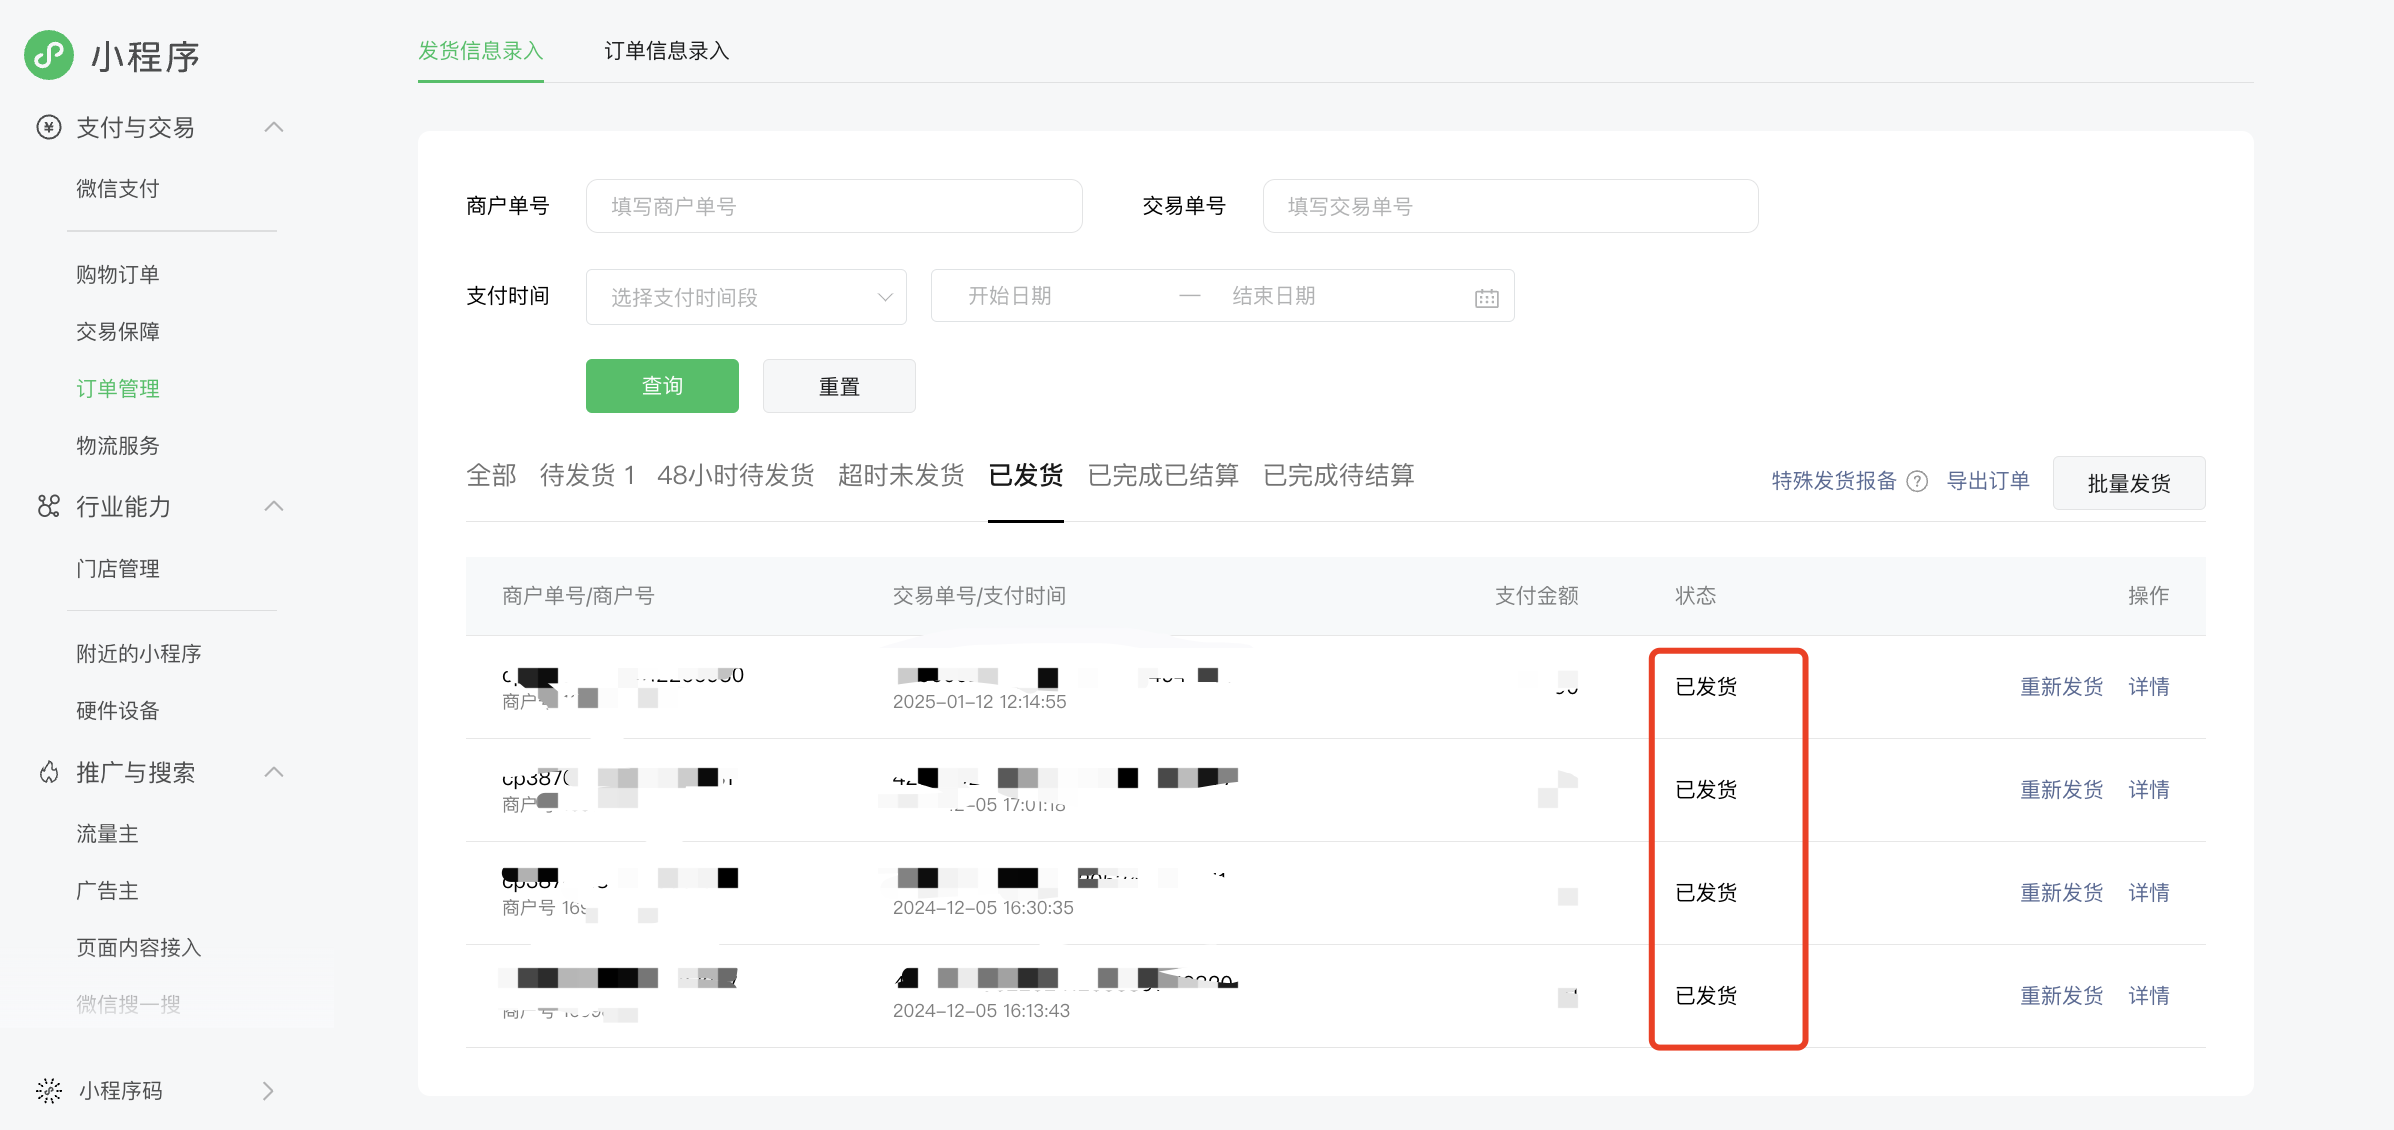Select the 超时未发货 filter tab
2394x1130 pixels.
[901, 475]
